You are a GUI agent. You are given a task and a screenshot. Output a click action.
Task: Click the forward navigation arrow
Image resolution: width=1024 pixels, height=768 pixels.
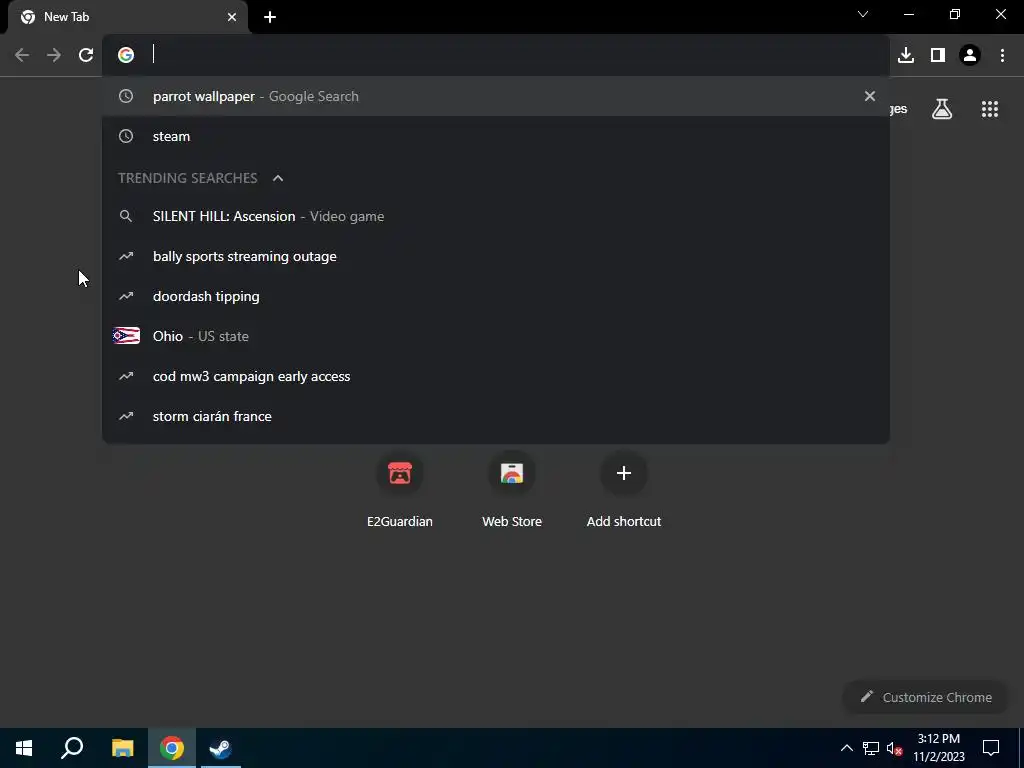click(x=54, y=55)
